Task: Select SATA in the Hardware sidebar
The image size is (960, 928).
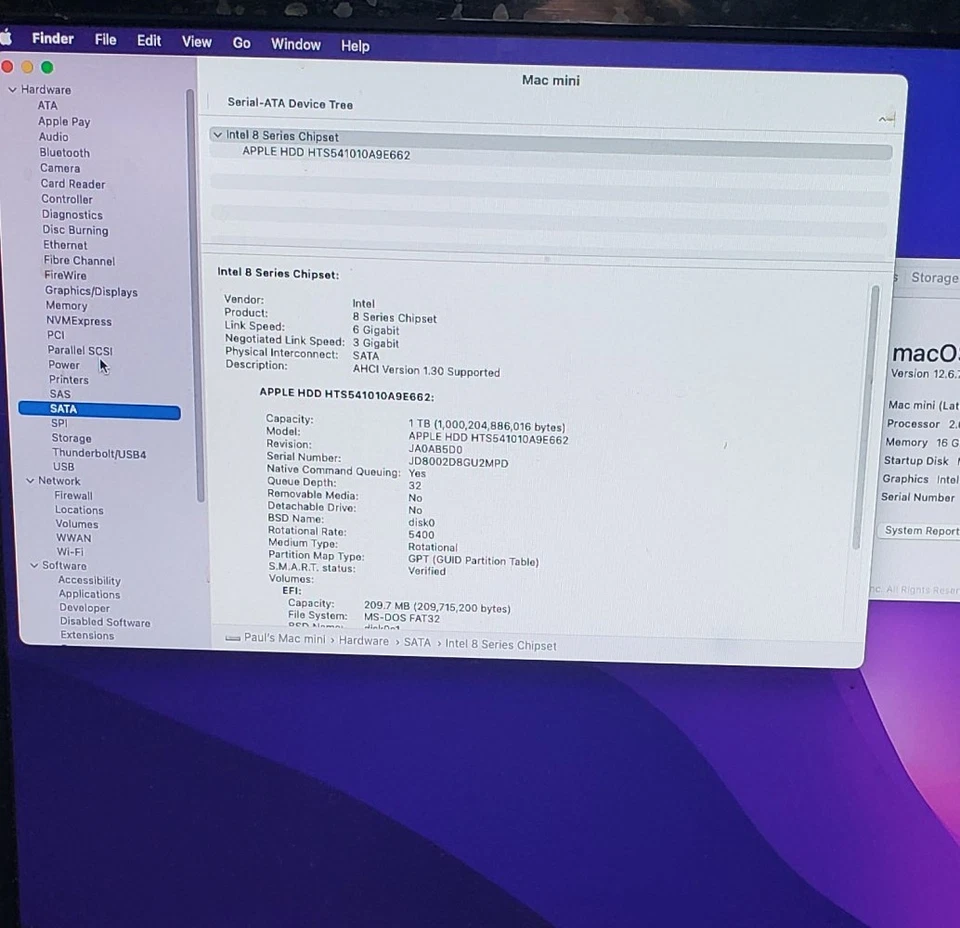Action: pyautogui.click(x=63, y=408)
